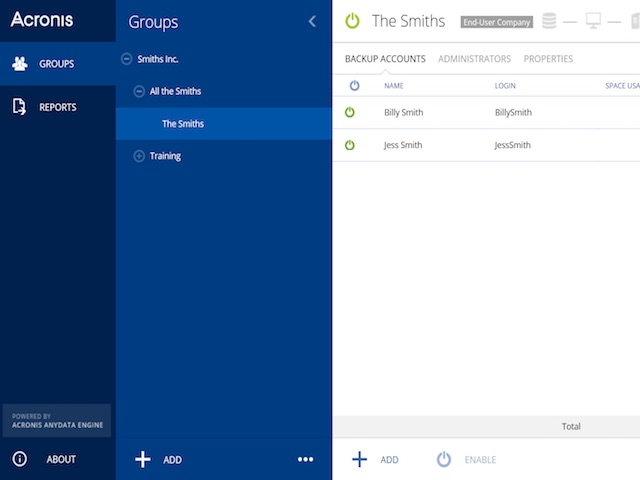
Task: Switch to Properties tab
Action: pyautogui.click(x=548, y=59)
